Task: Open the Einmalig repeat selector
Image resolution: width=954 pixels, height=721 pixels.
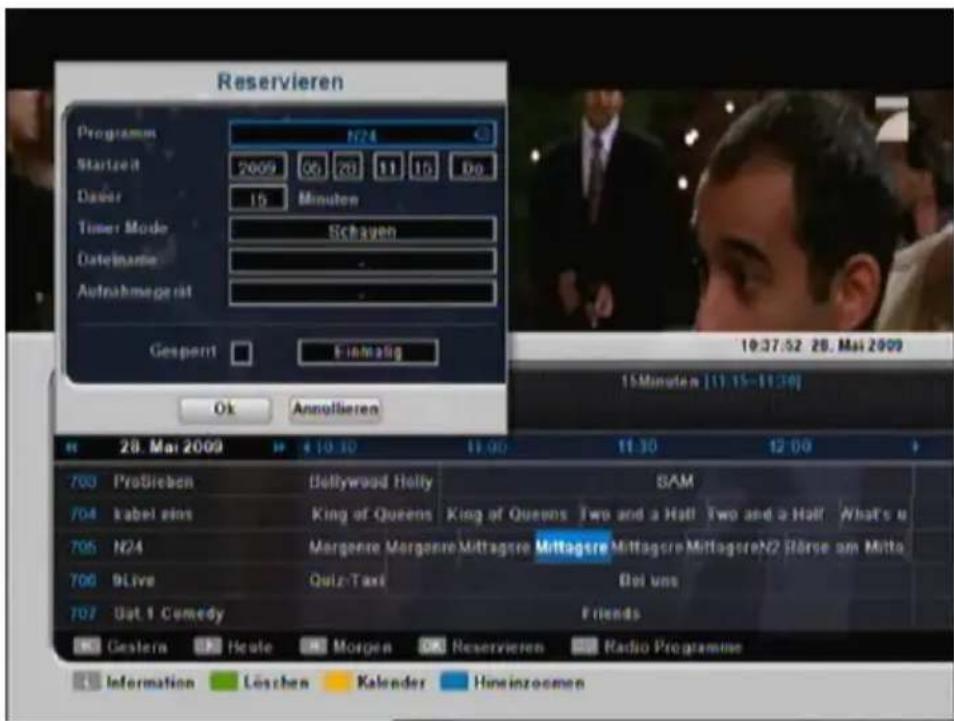Action: 368,352
